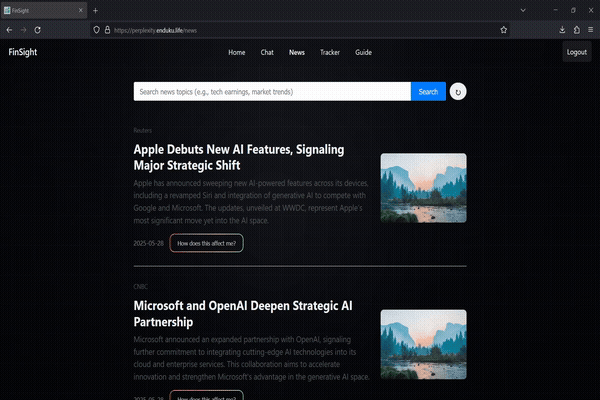The image size is (600, 400).
Task: Go back to the previous page
Action: 9,30
